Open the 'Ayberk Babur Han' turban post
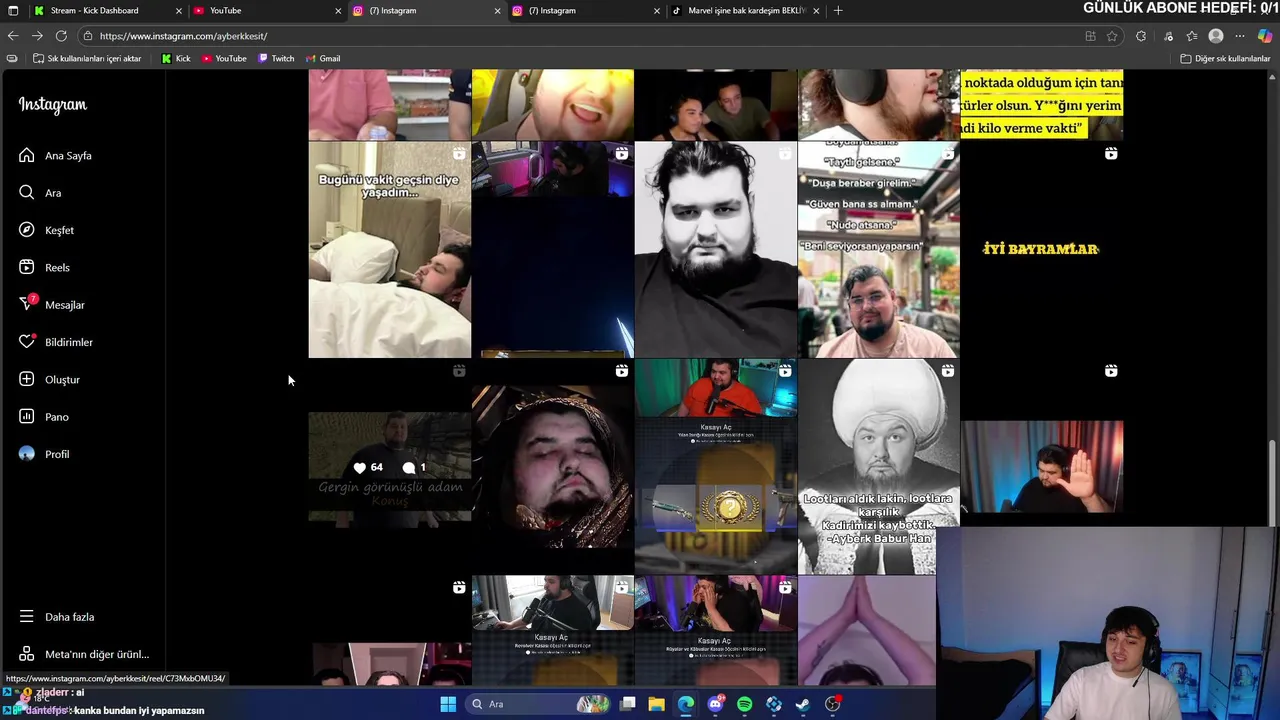 [x=878, y=466]
